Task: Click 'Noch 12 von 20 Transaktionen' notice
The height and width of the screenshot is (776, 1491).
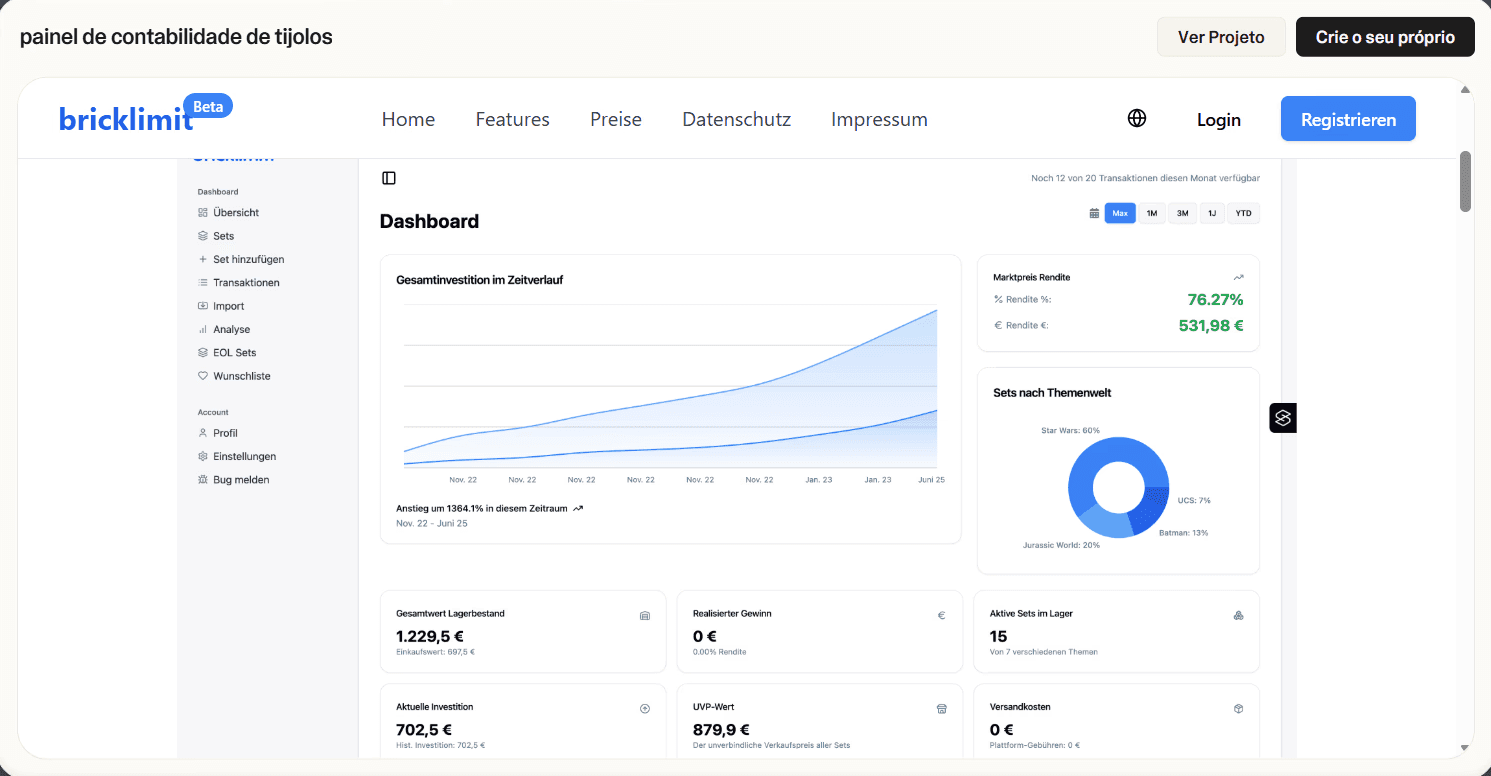Action: tap(1145, 178)
